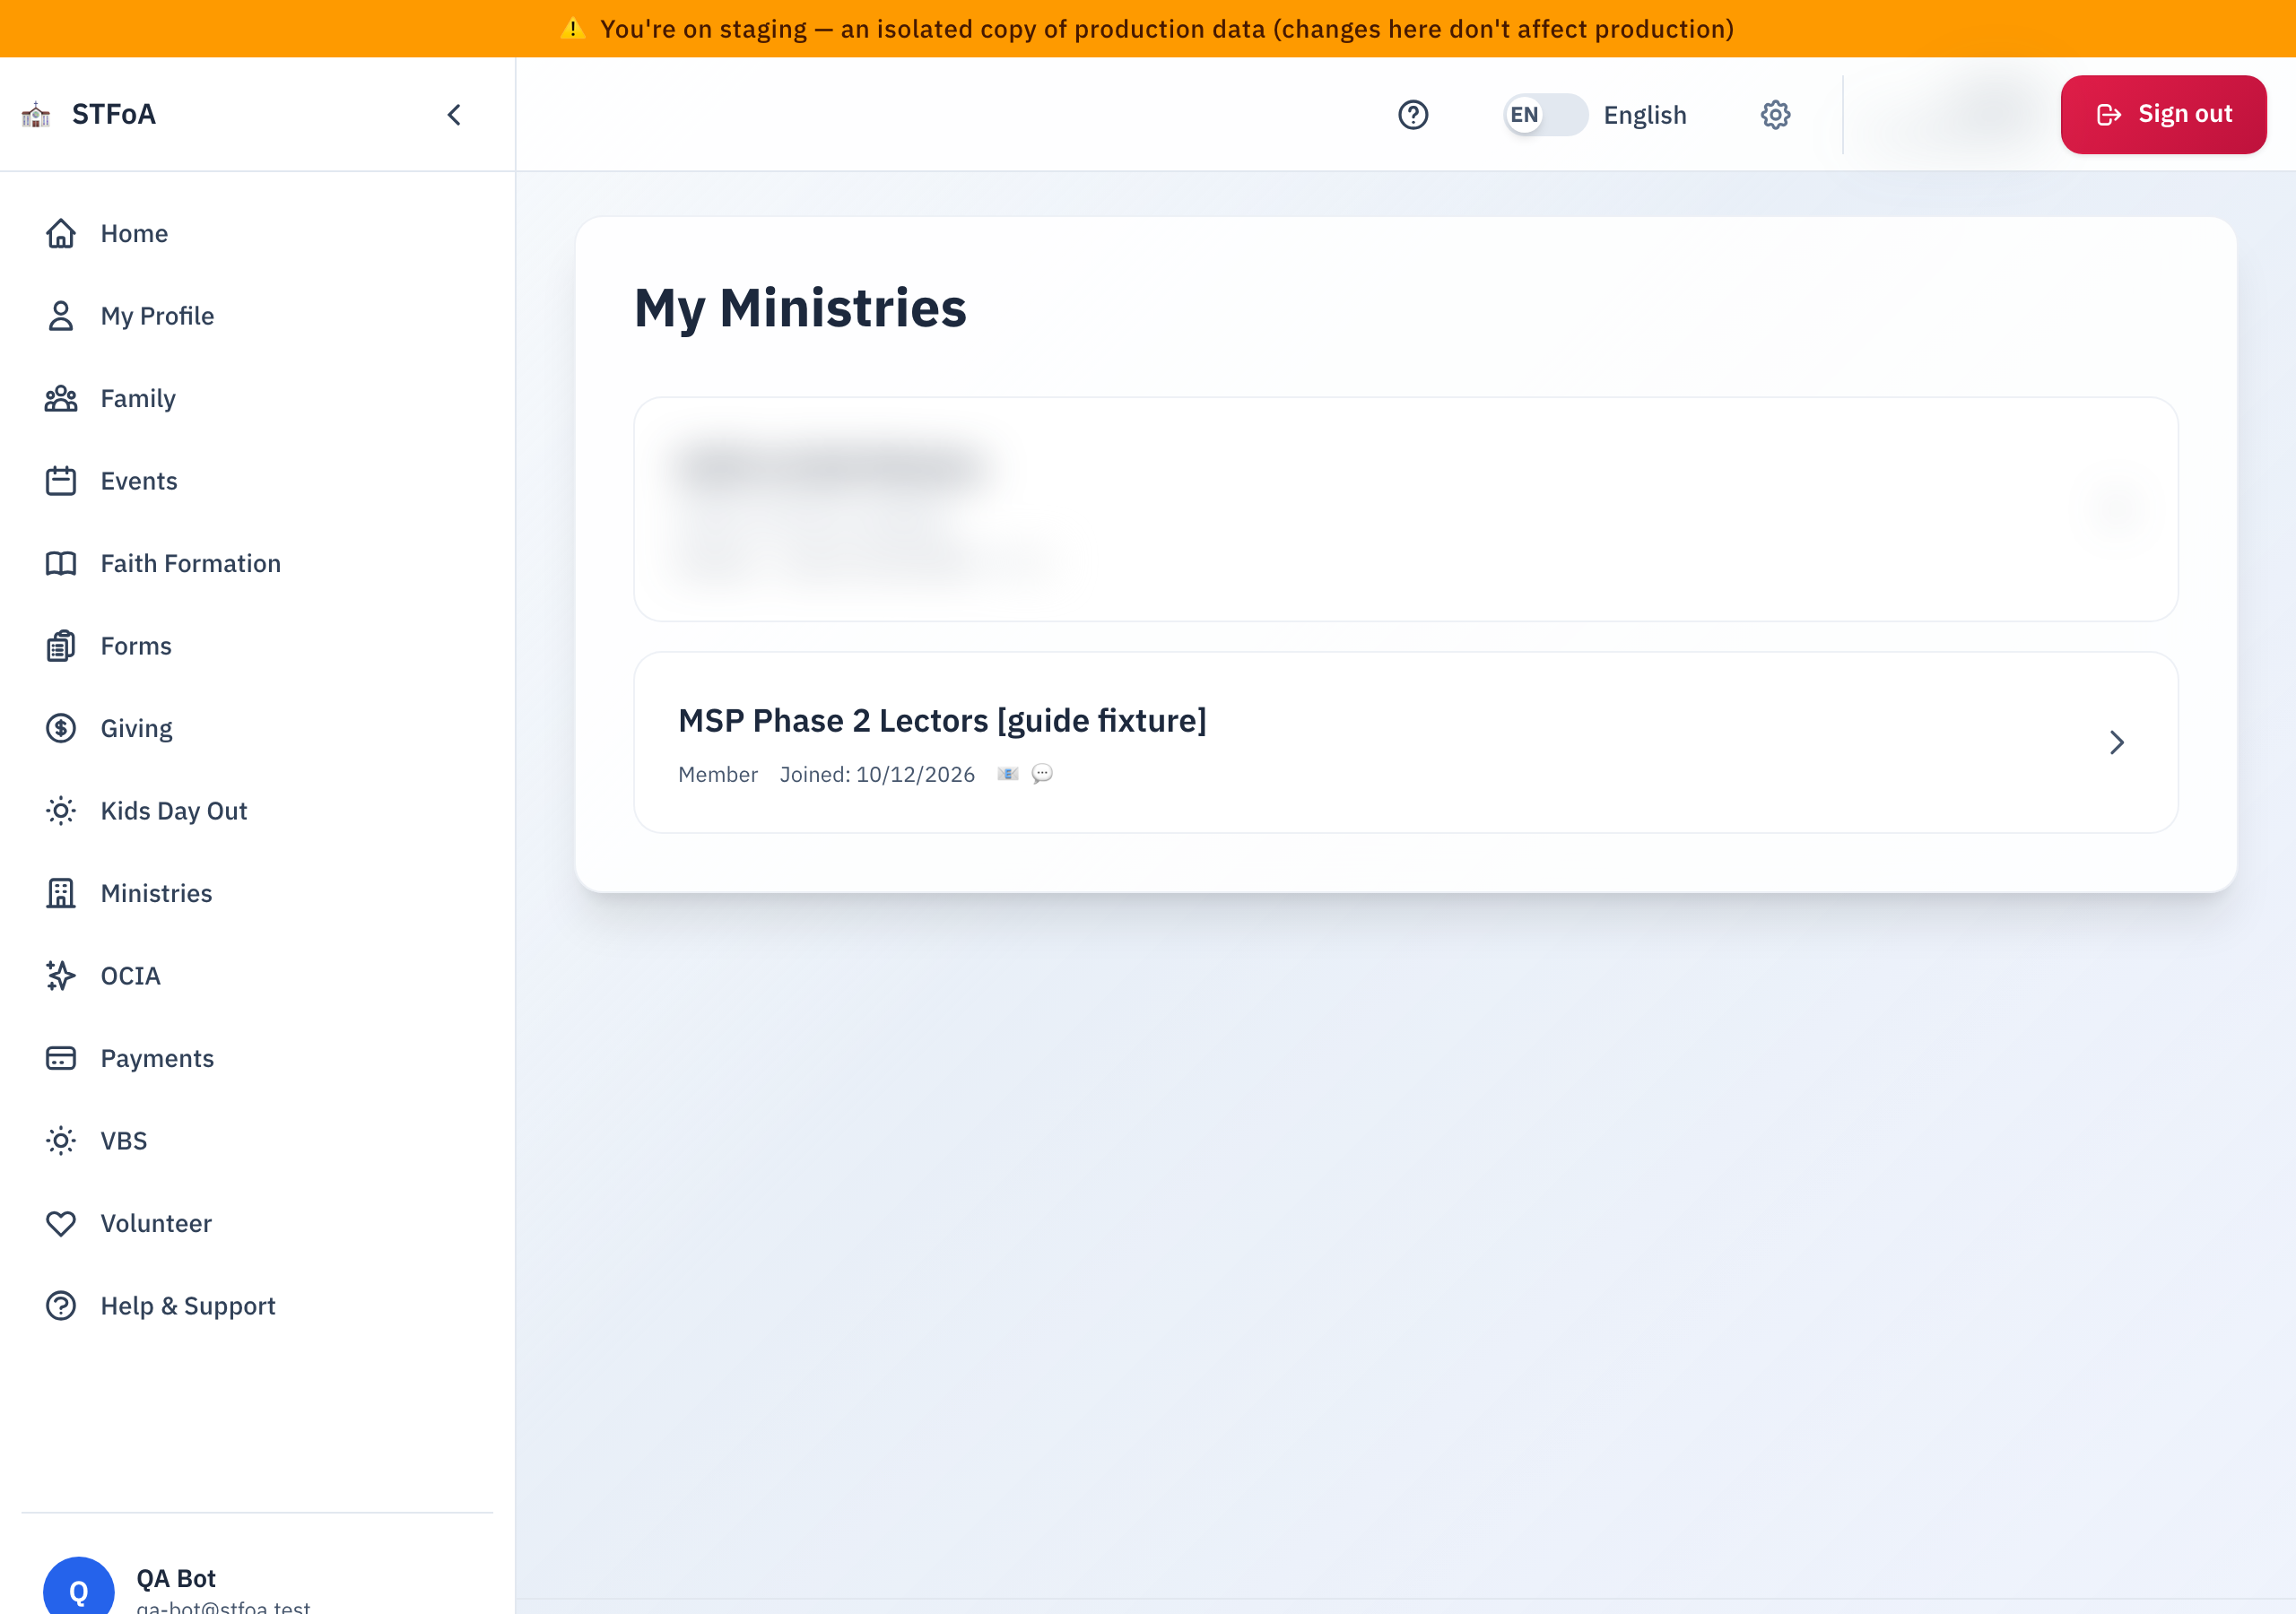Toggle the EN language switch
Viewport: 2296px width, 1614px height.
tap(1545, 115)
